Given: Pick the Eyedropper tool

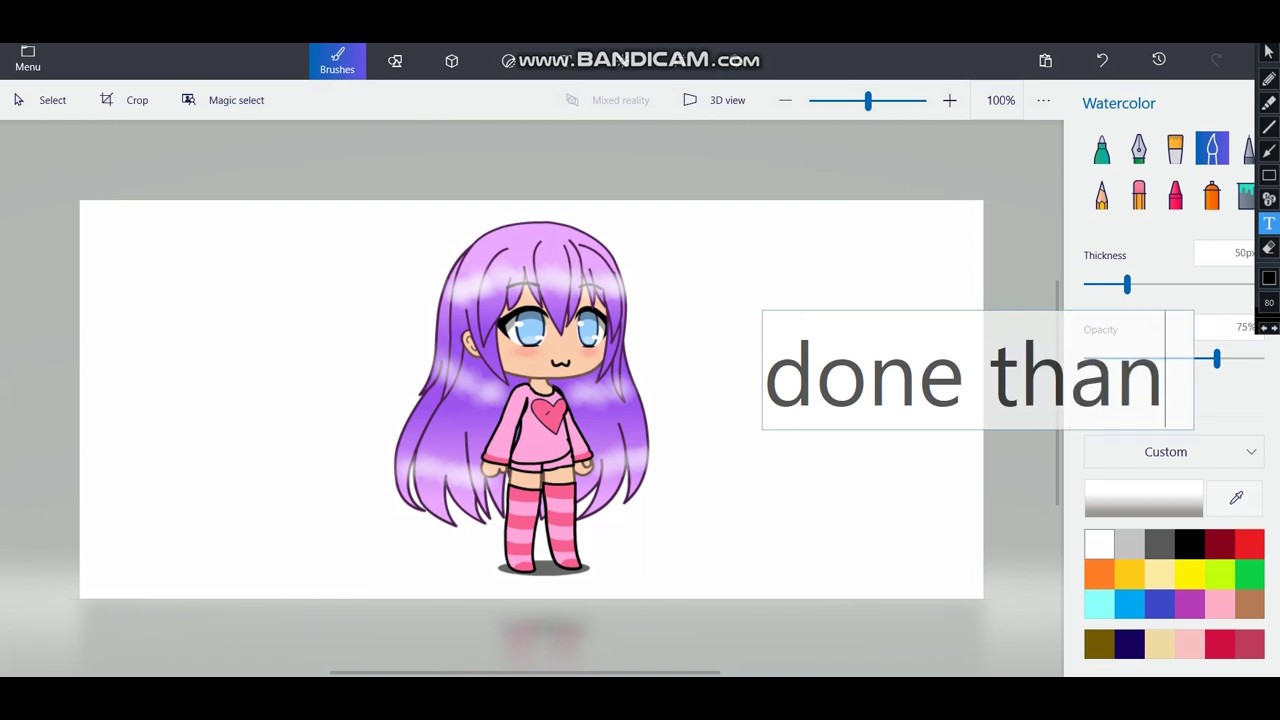Looking at the screenshot, I should (1236, 498).
